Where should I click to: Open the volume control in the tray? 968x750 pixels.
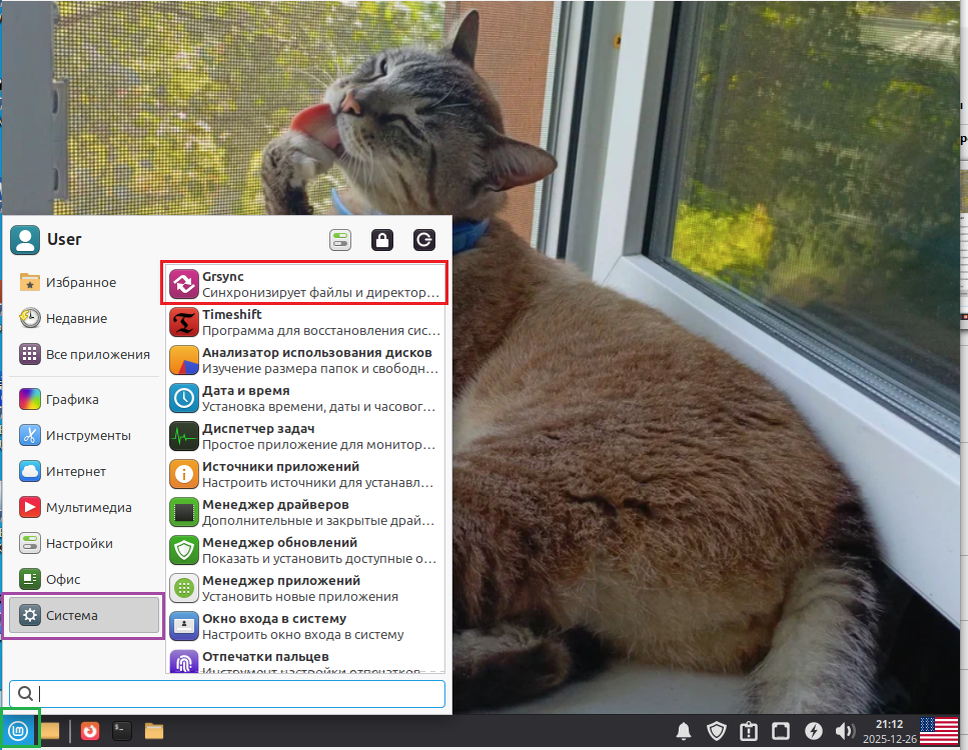coord(845,730)
